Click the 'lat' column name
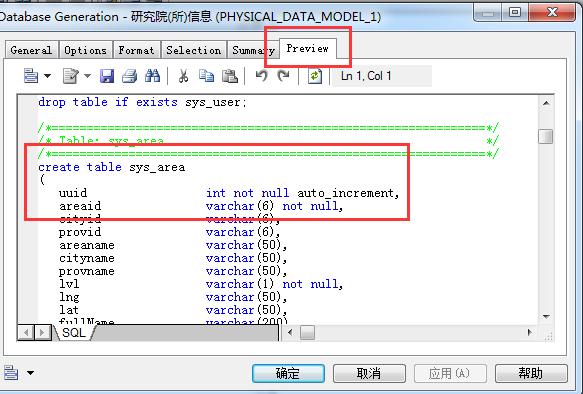Screen dimensions: 583x394 pos(69,310)
